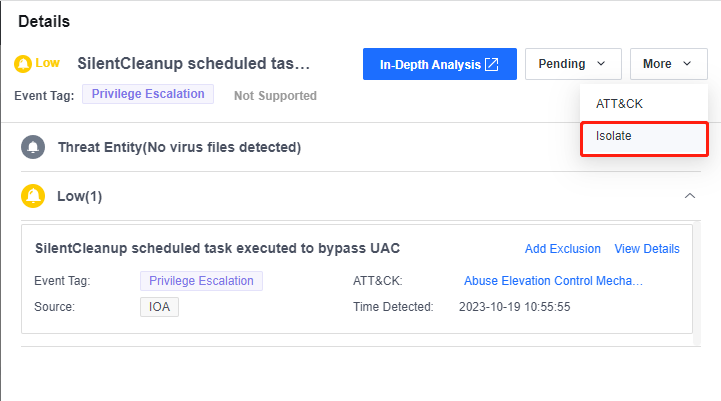
Task: Click the gray Threat Entity bell icon
Action: 33,147
